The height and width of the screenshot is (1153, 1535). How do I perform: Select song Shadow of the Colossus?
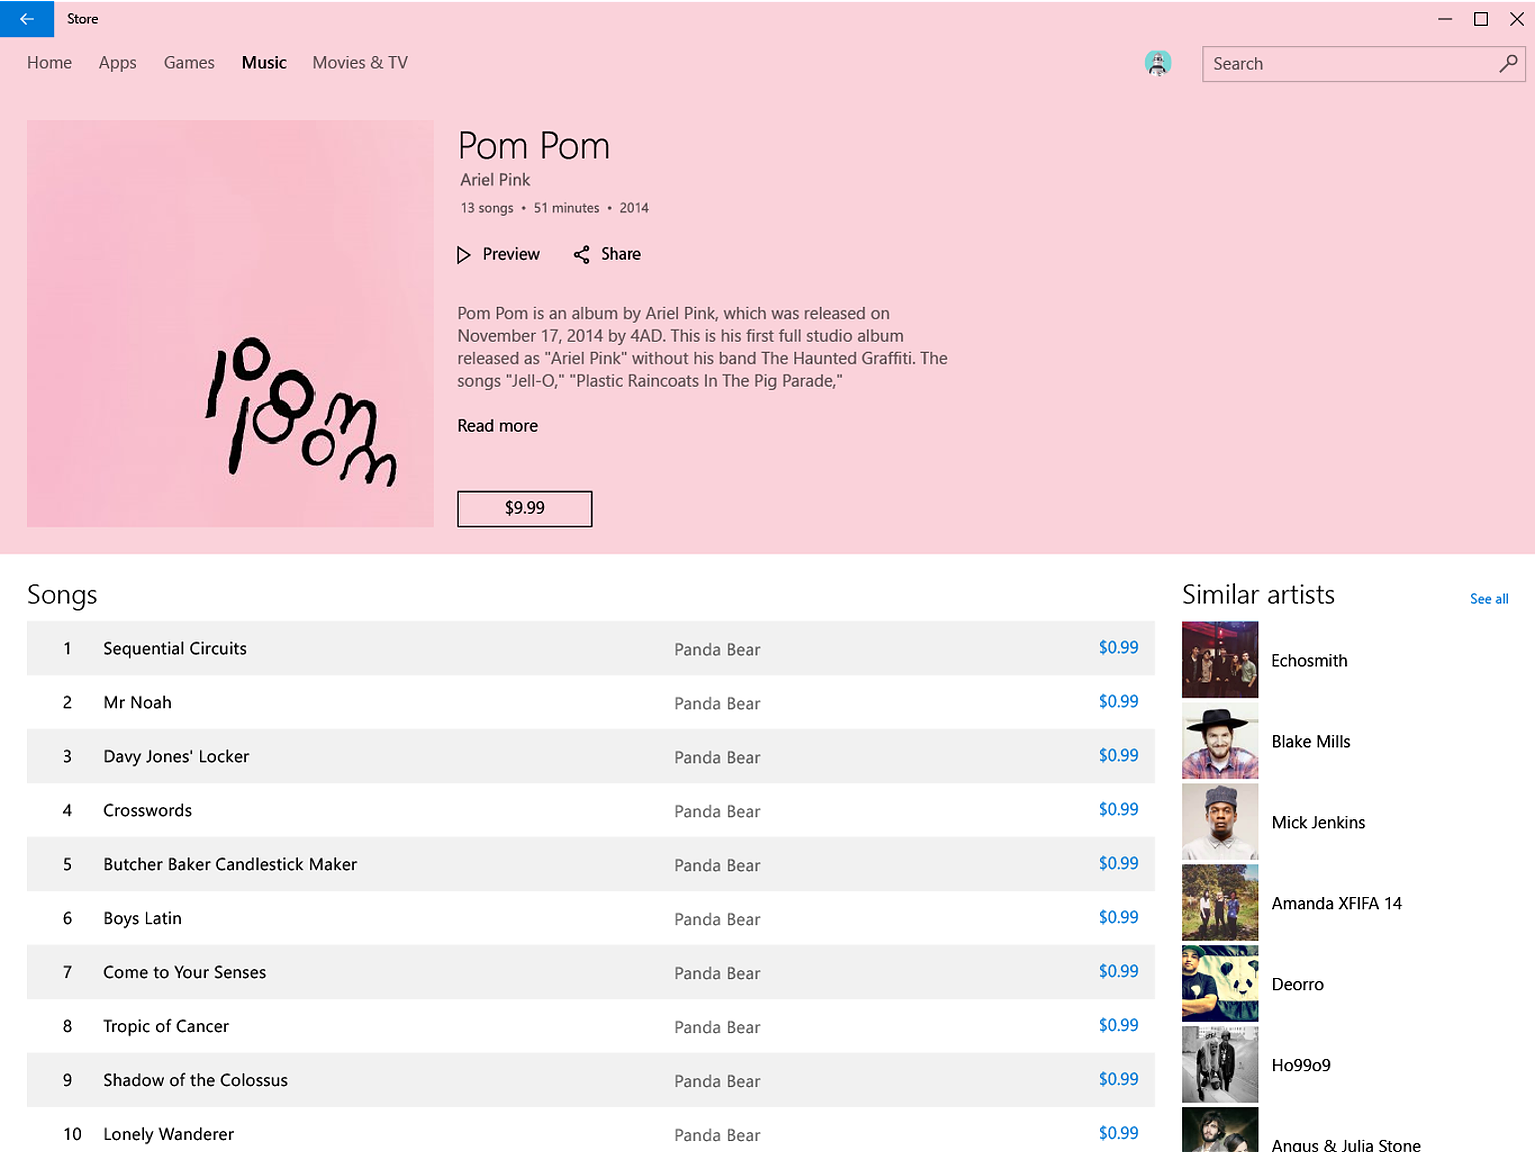coord(591,1080)
